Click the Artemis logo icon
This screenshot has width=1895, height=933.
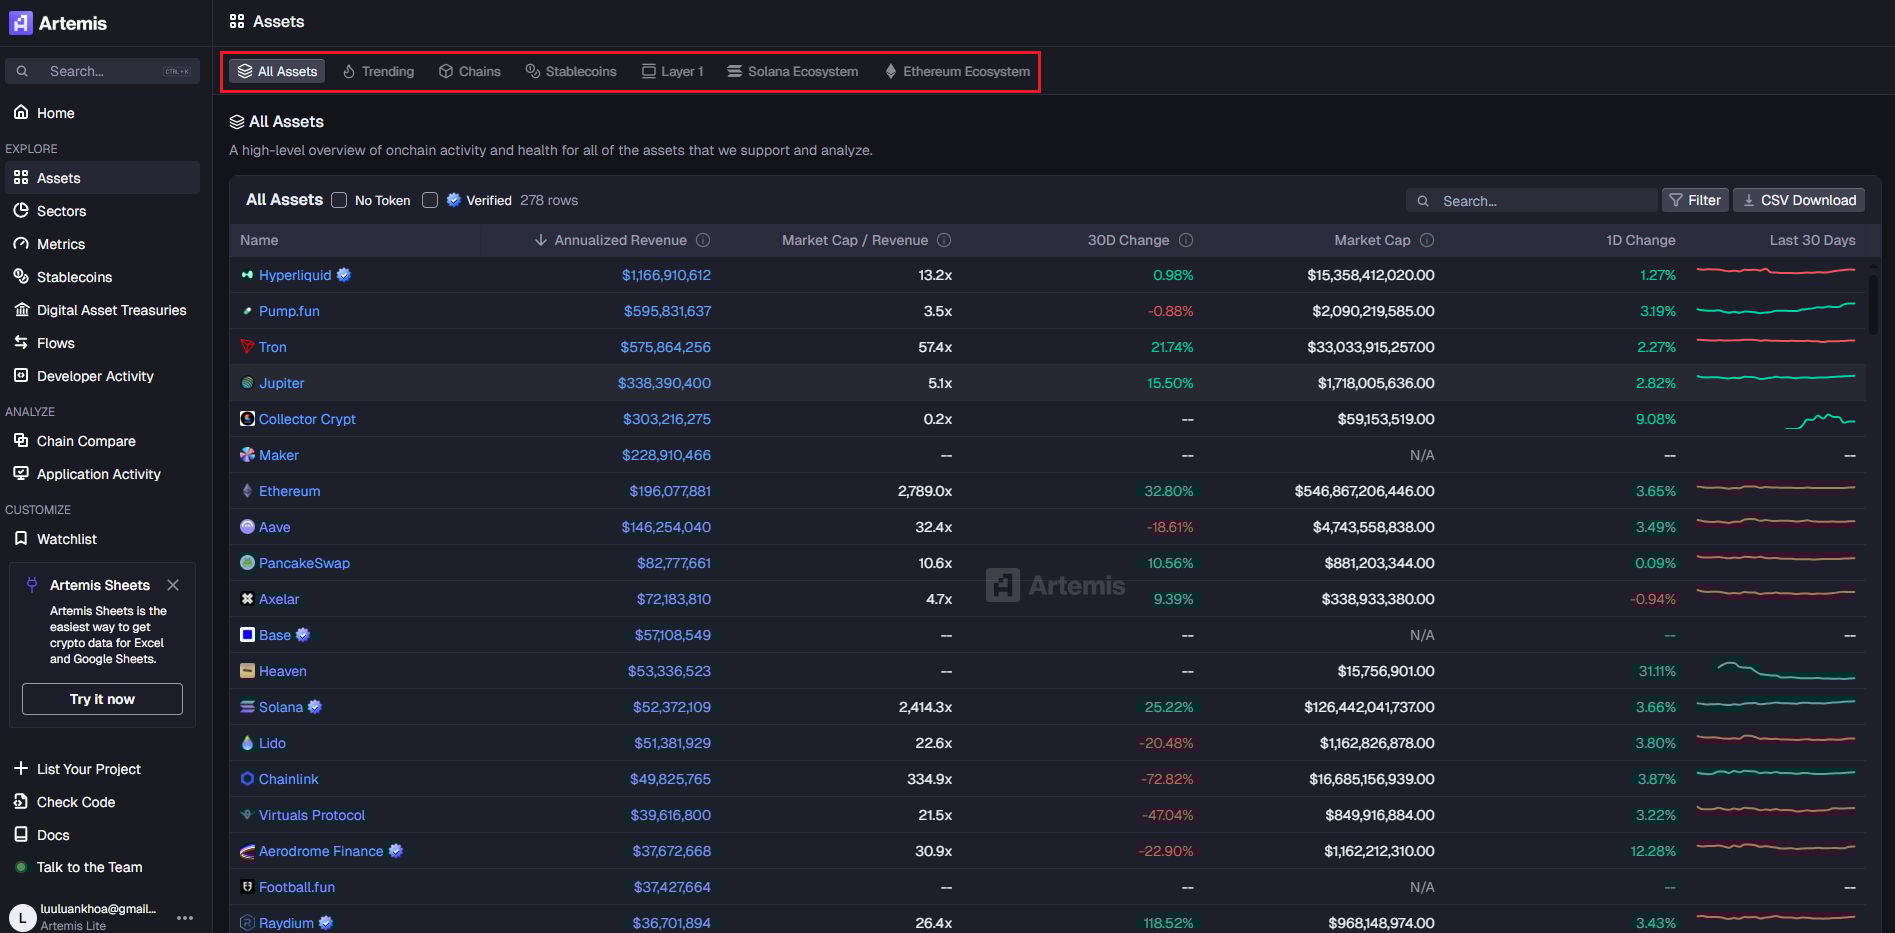tap(21, 23)
